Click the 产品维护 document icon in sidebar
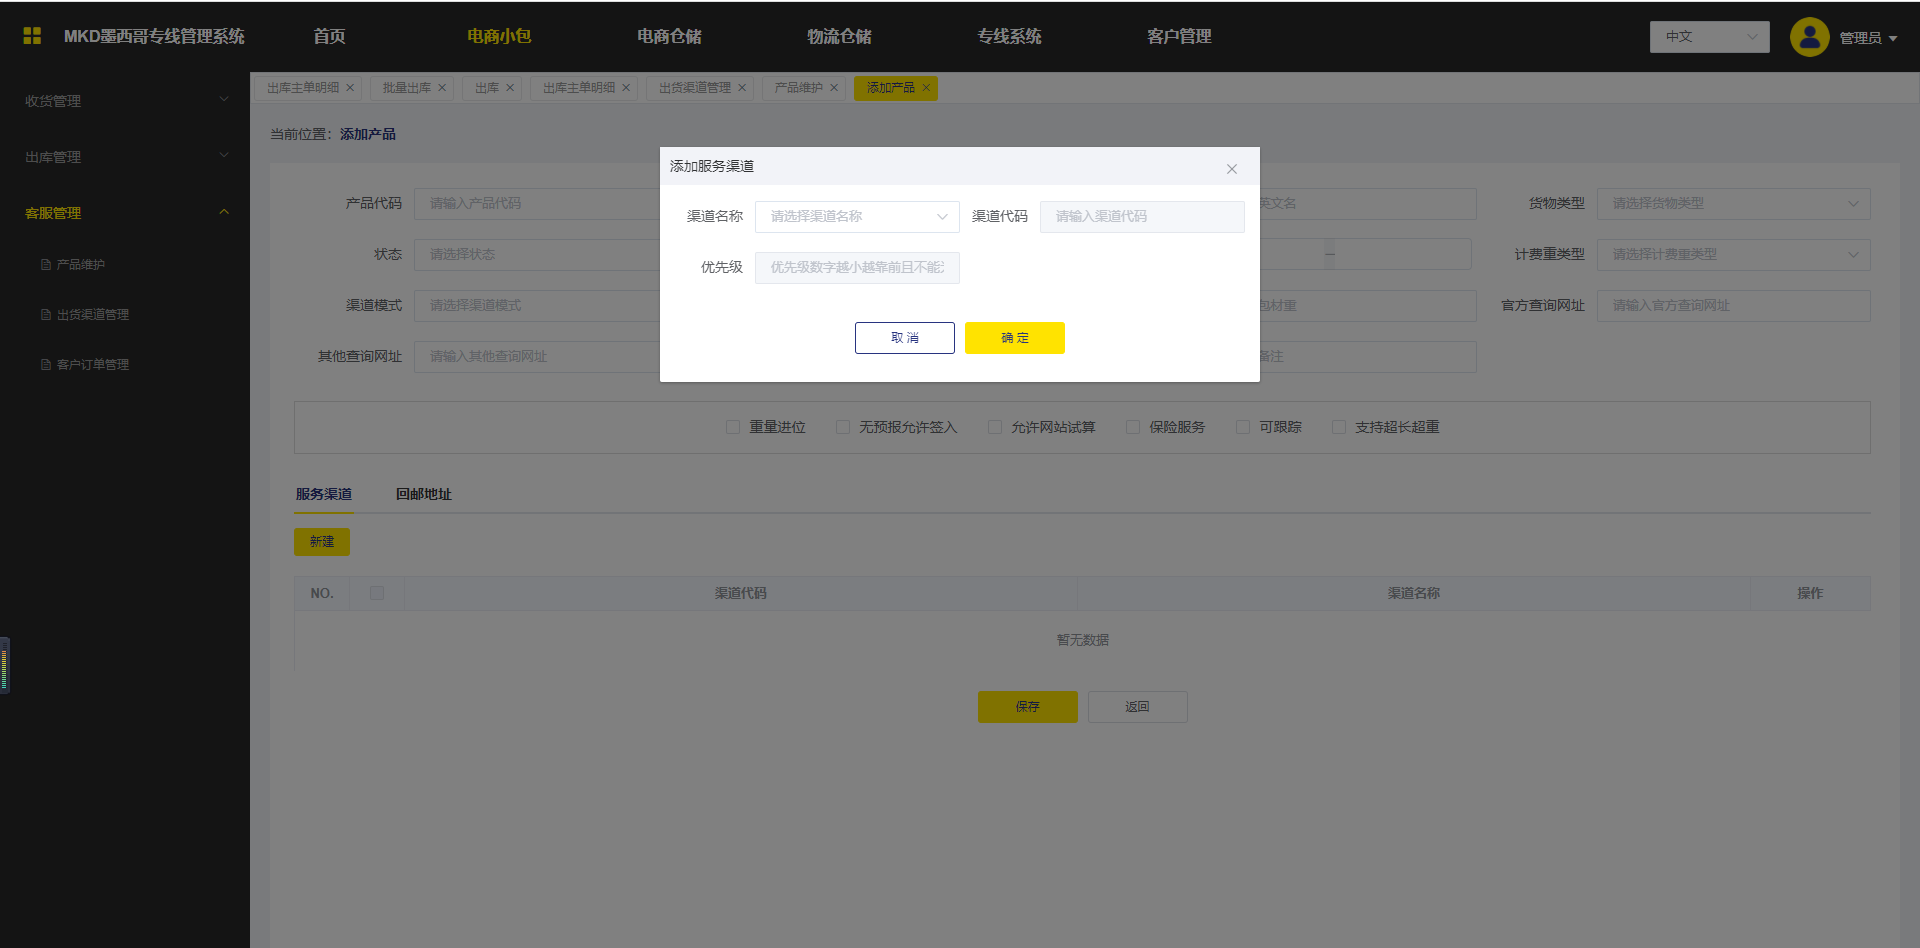The width and height of the screenshot is (1920, 948). (x=46, y=265)
